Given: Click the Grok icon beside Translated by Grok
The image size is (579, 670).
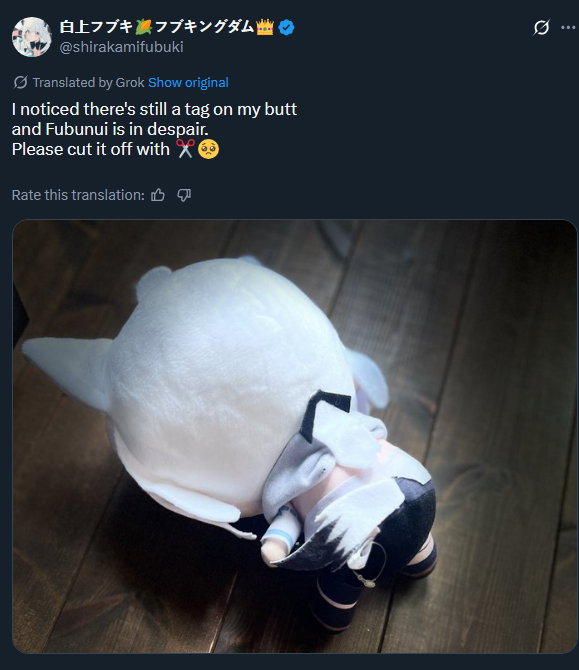Looking at the screenshot, I should click(20, 82).
